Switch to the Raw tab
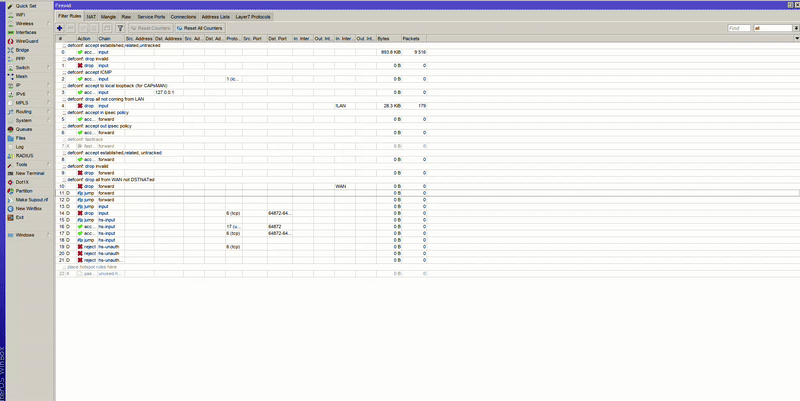 coord(126,17)
